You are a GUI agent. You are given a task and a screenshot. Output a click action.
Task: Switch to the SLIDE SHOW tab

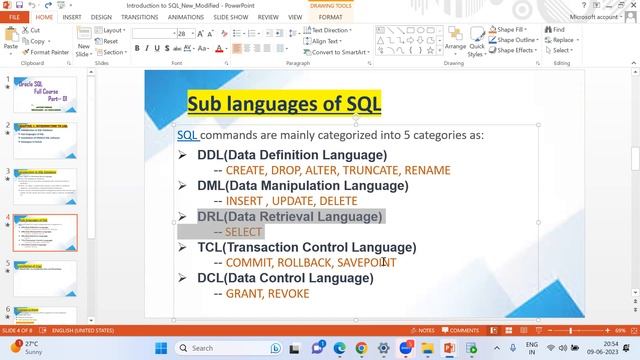231,17
